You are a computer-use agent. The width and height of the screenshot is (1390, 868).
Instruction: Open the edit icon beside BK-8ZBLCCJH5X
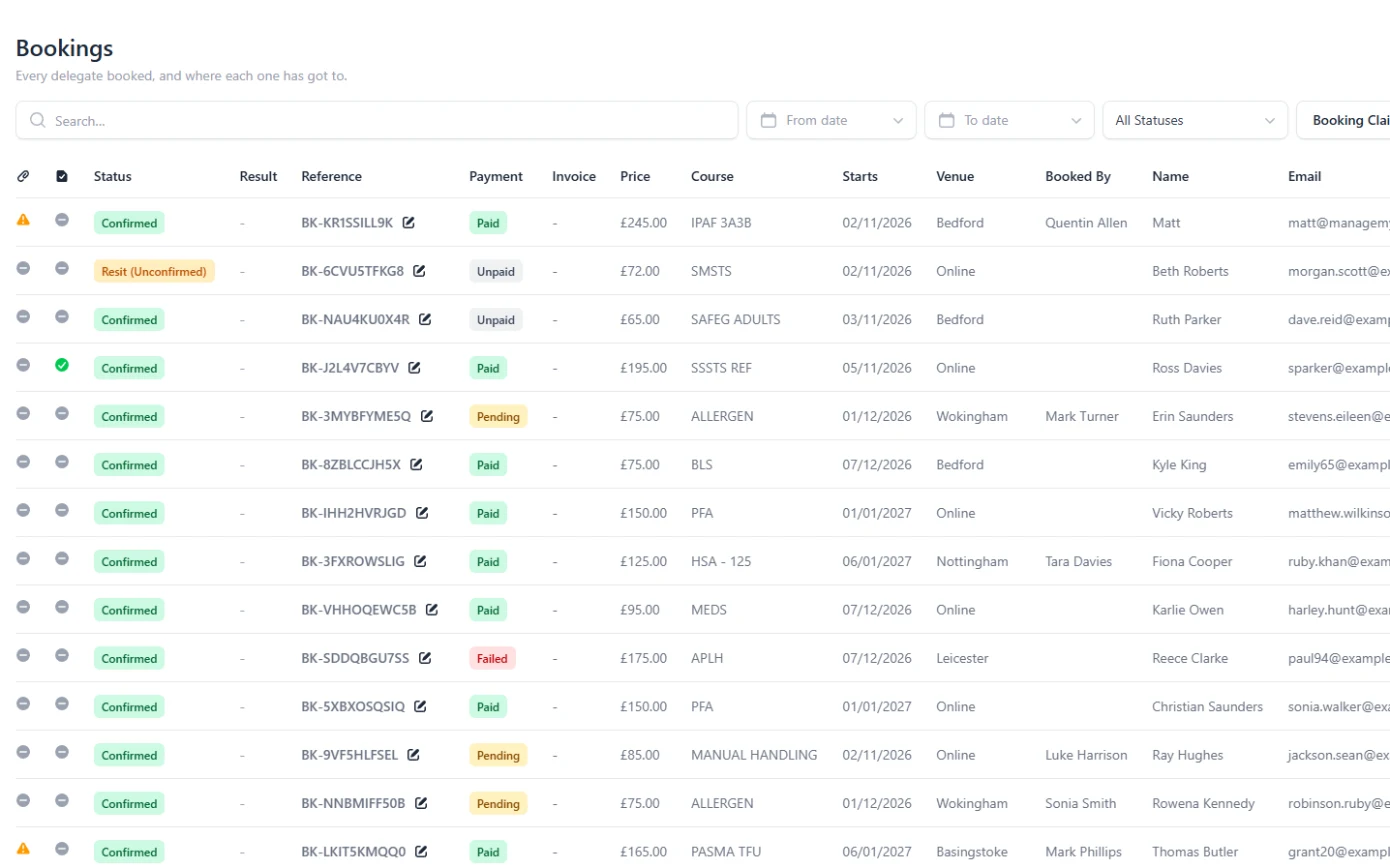[x=416, y=465]
